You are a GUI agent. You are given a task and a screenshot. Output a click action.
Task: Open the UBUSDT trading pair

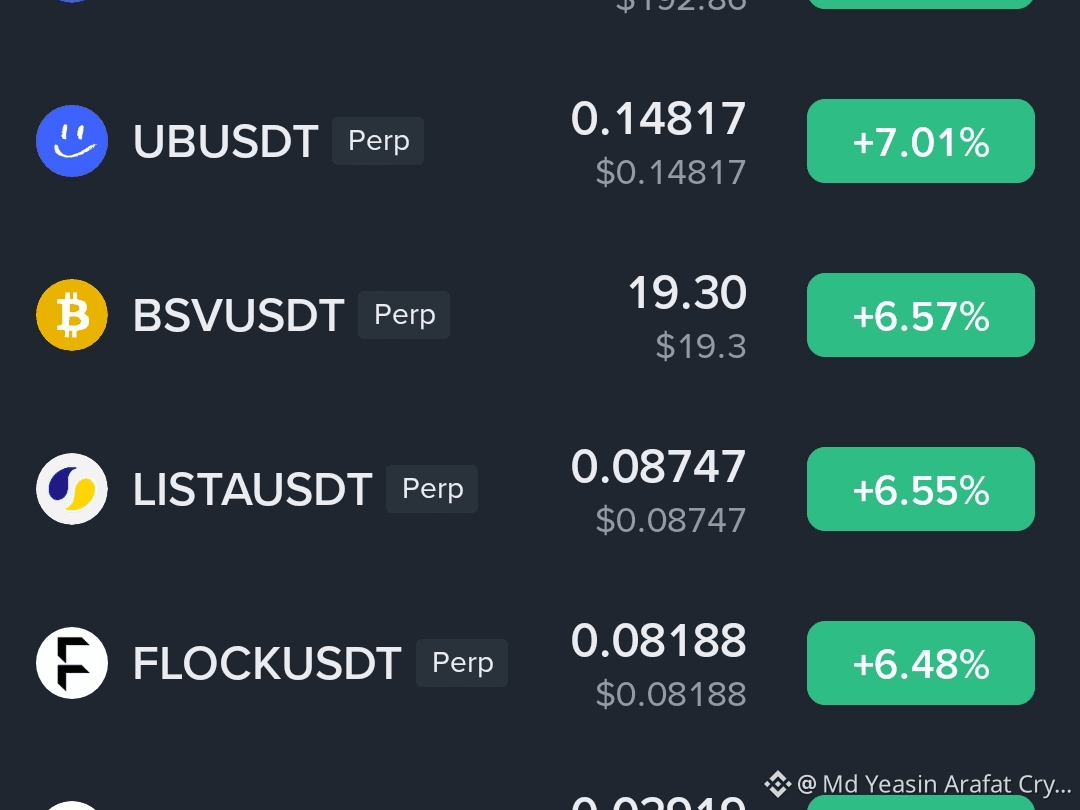click(x=226, y=141)
